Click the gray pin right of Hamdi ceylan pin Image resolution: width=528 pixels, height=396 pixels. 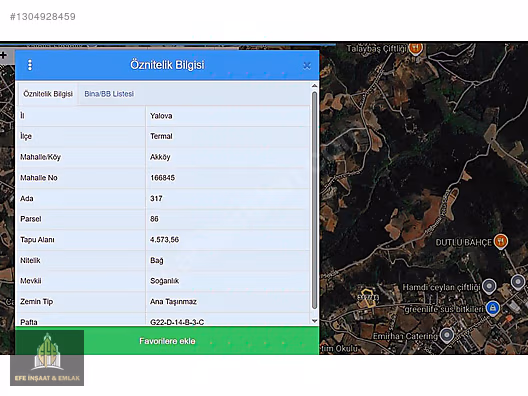click(x=518, y=282)
